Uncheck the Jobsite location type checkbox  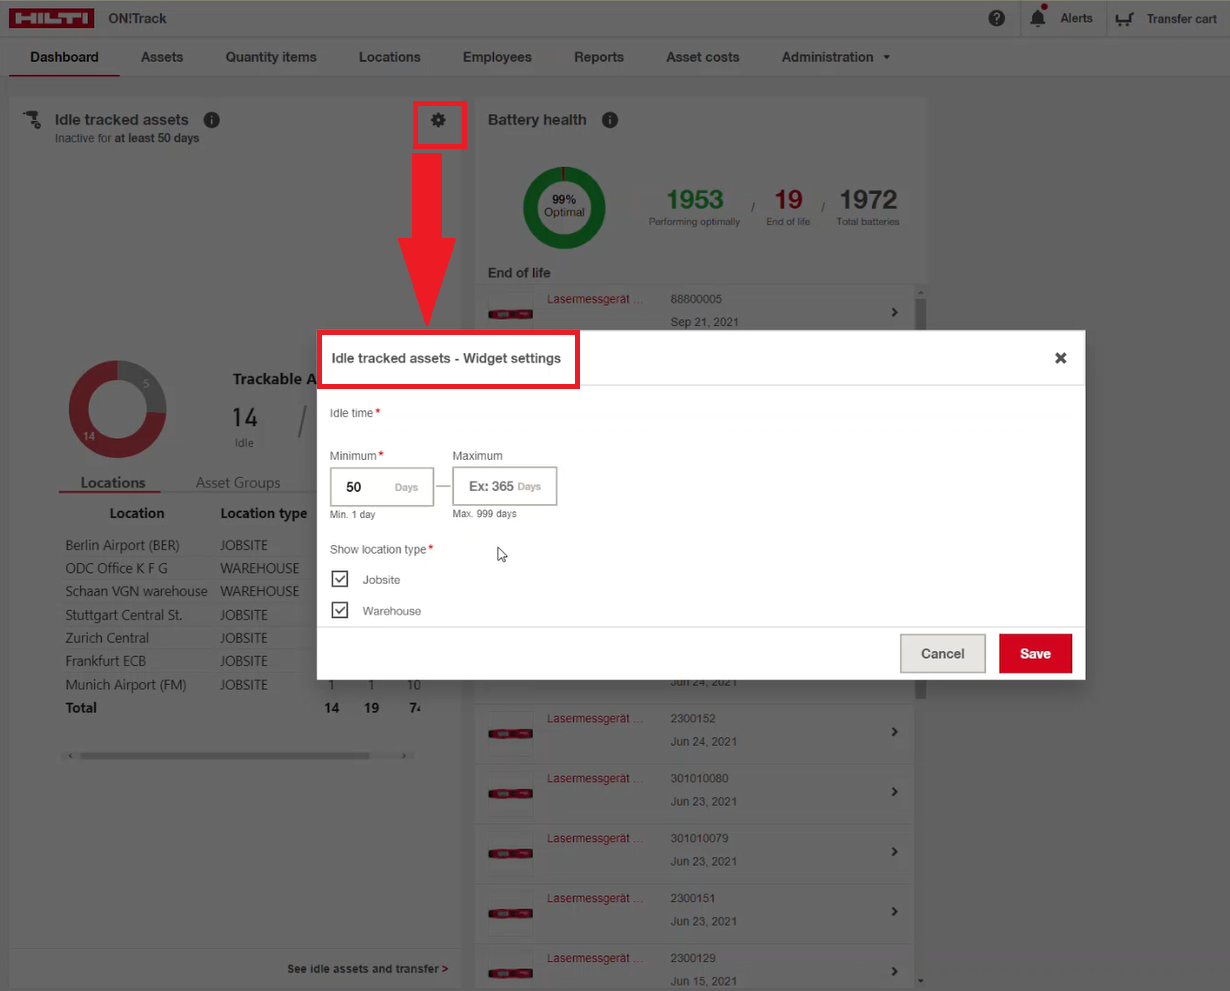coord(340,579)
